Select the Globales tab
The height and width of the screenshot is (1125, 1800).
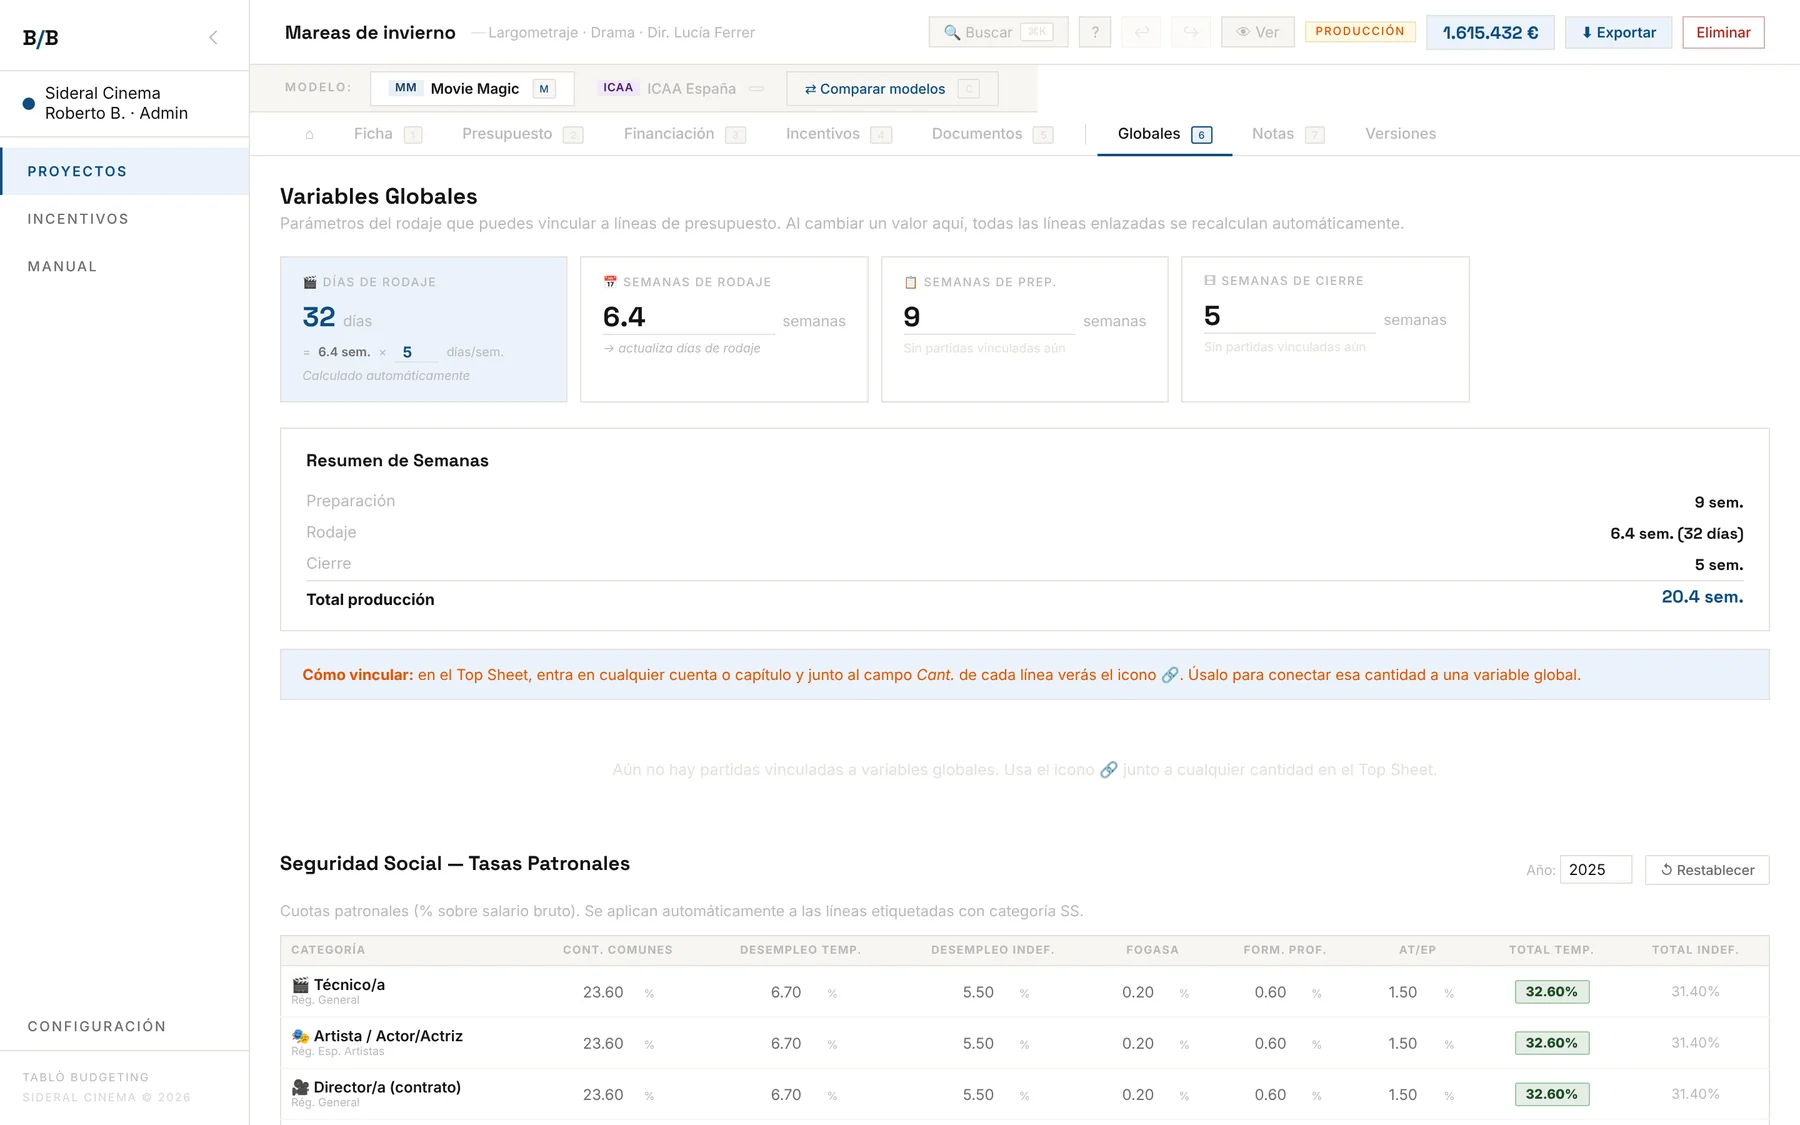click(x=1164, y=134)
